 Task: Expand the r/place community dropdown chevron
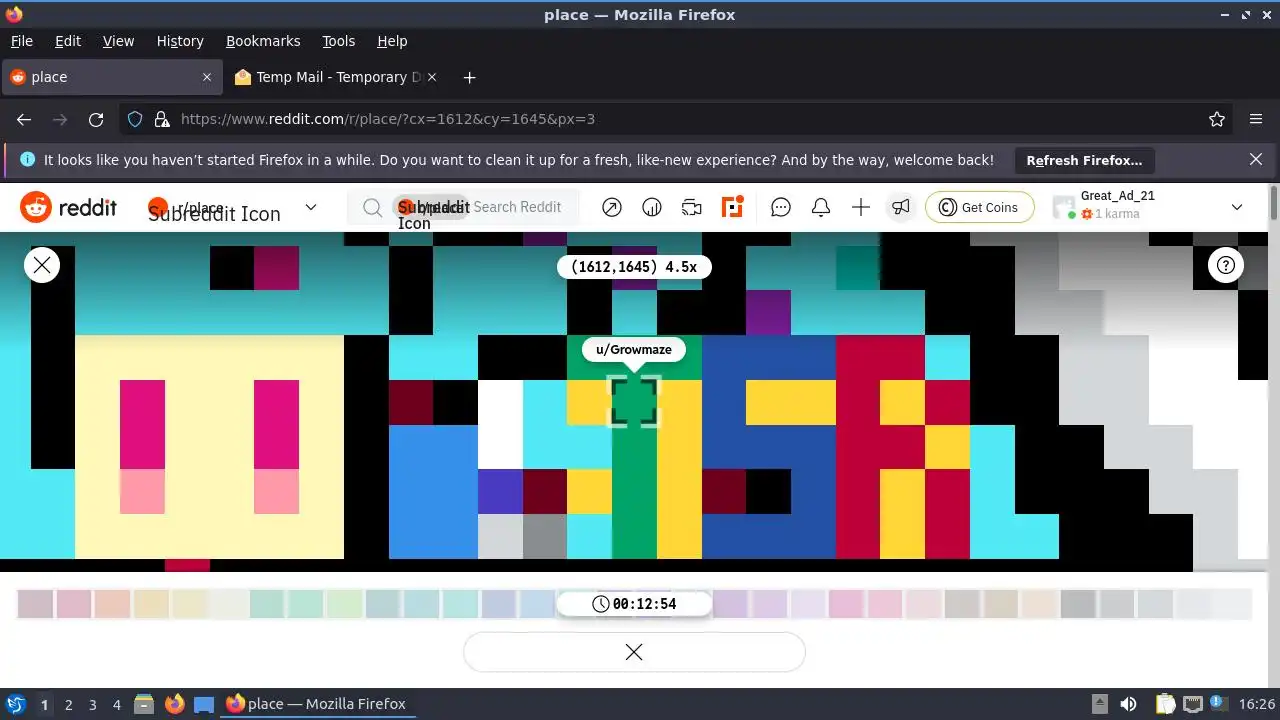[311, 207]
